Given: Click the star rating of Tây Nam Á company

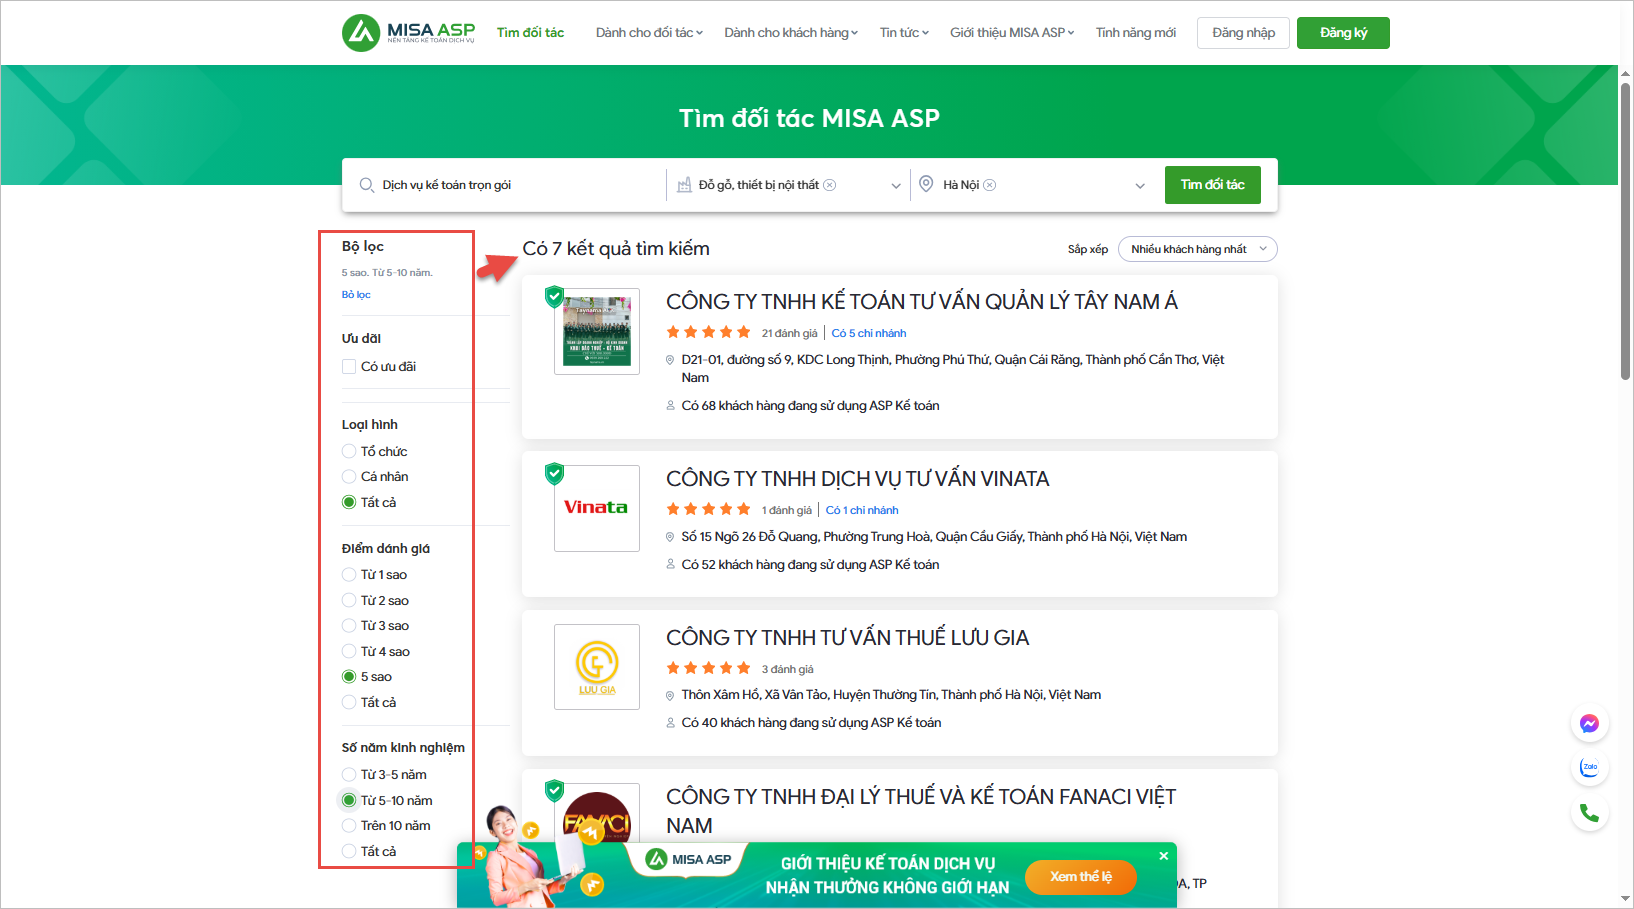Looking at the screenshot, I should (708, 332).
